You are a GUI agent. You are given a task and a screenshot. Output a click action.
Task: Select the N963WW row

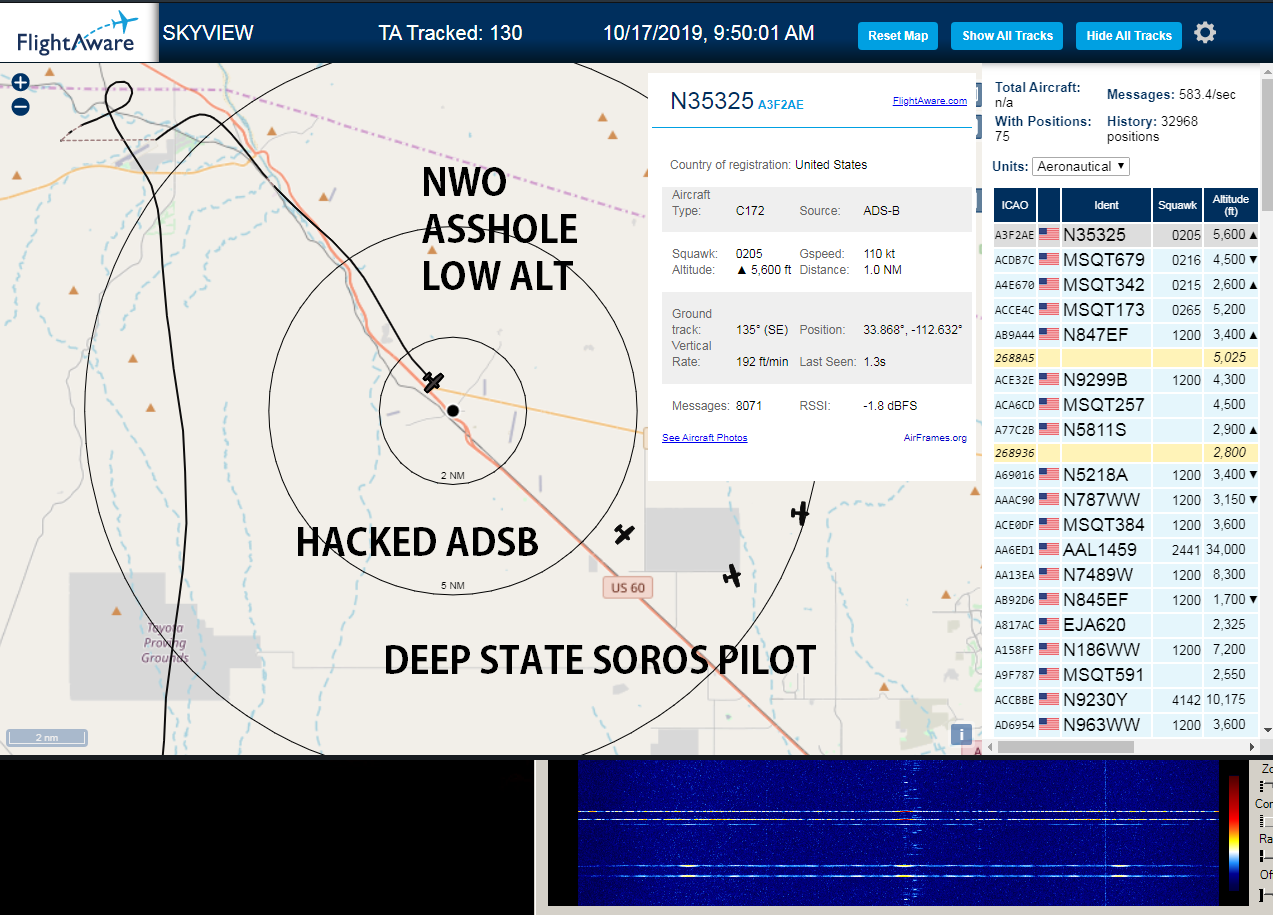click(1126, 725)
